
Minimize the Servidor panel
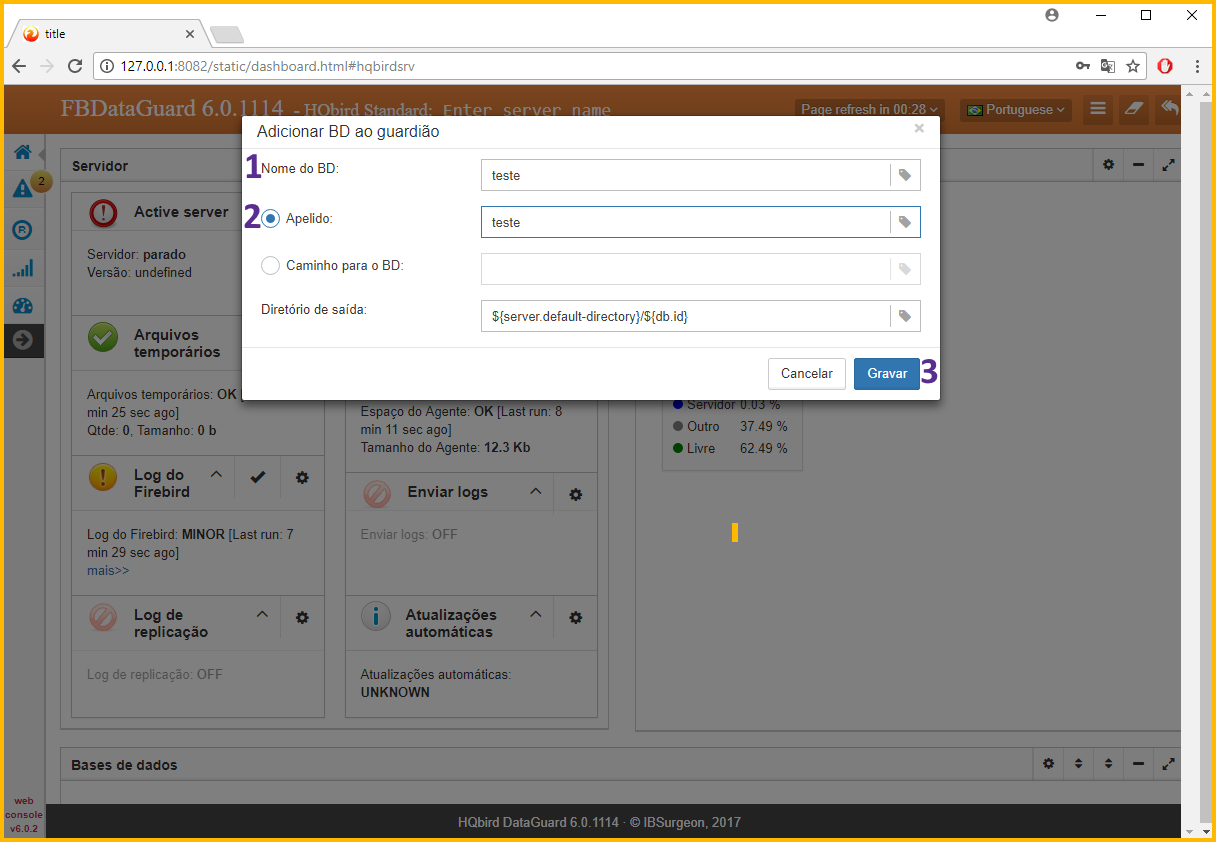(1138, 165)
